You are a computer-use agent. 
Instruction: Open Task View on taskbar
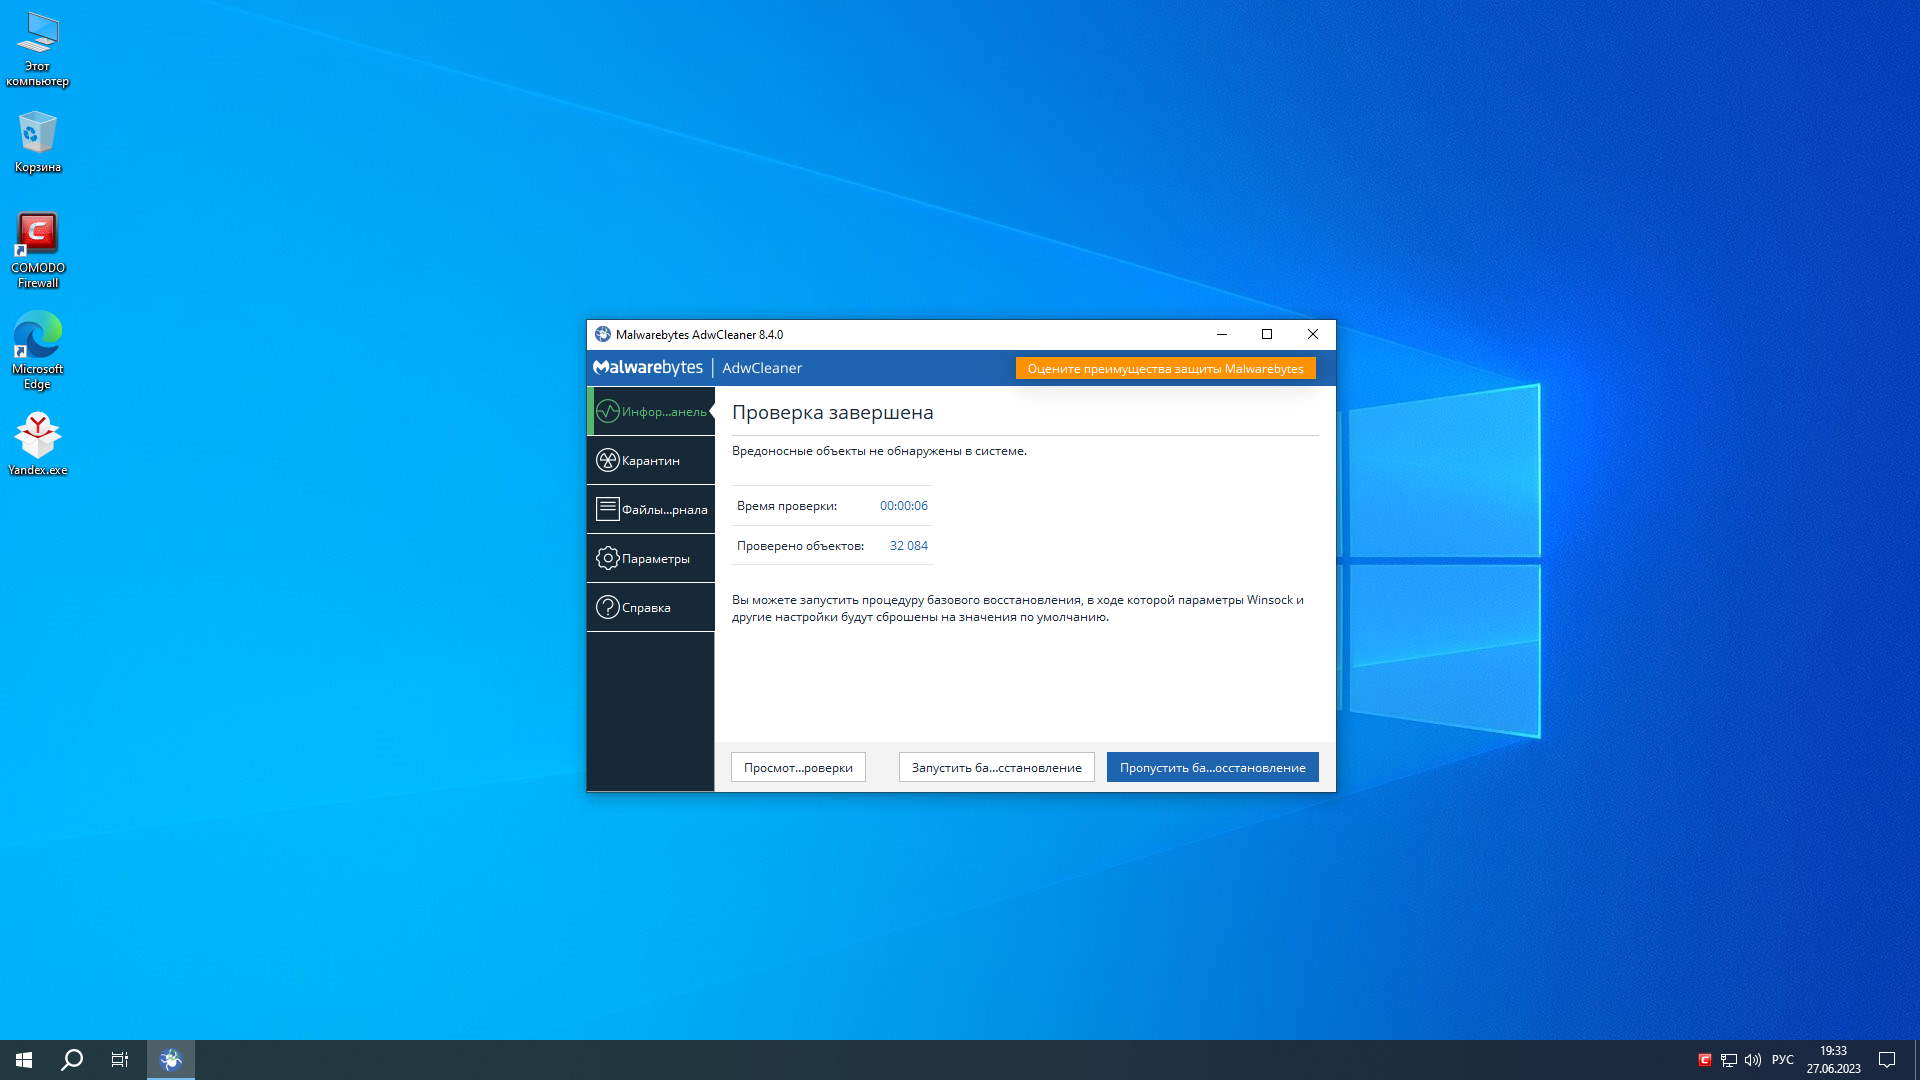pyautogui.click(x=120, y=1059)
